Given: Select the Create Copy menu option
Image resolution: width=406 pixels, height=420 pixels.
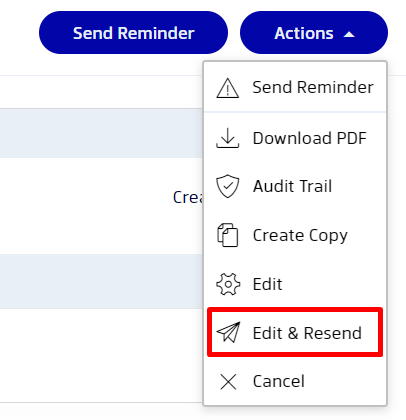Looking at the screenshot, I should pyautogui.click(x=295, y=235).
